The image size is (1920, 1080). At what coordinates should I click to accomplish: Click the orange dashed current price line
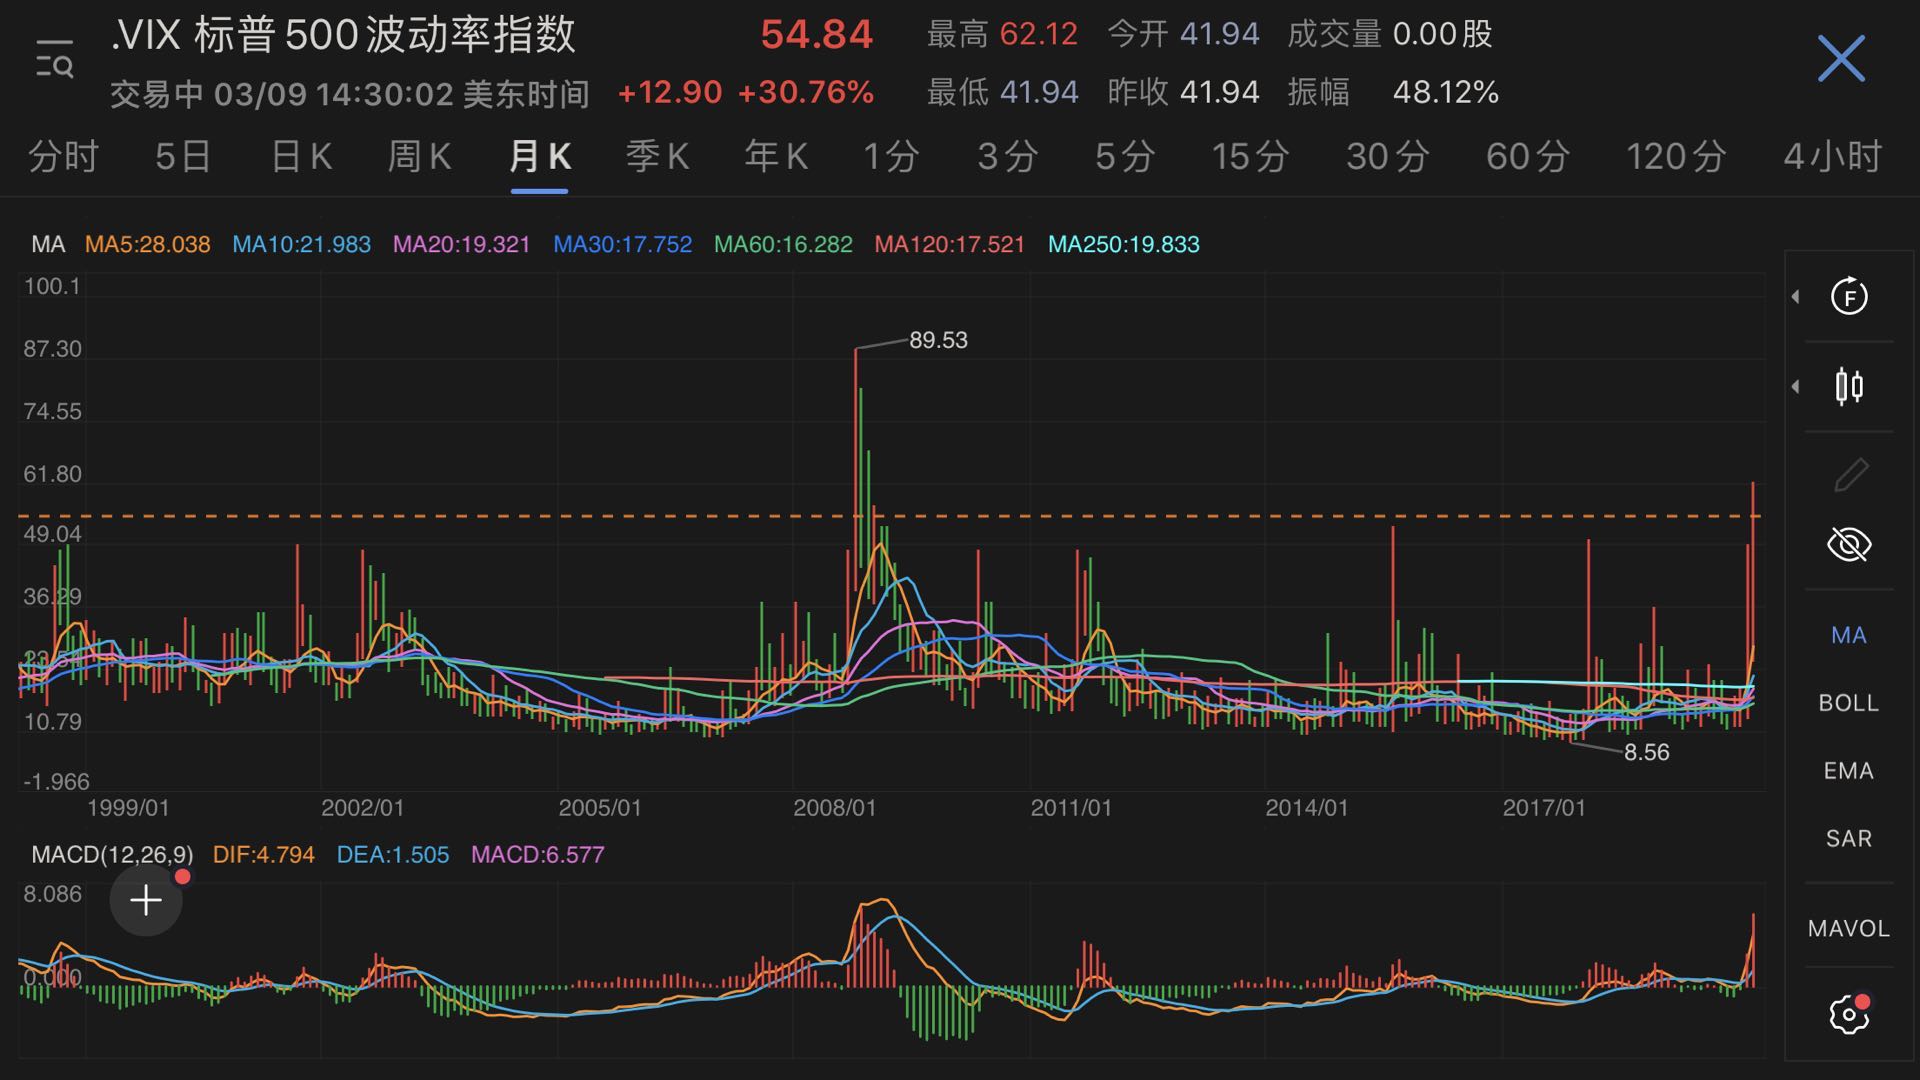890,516
